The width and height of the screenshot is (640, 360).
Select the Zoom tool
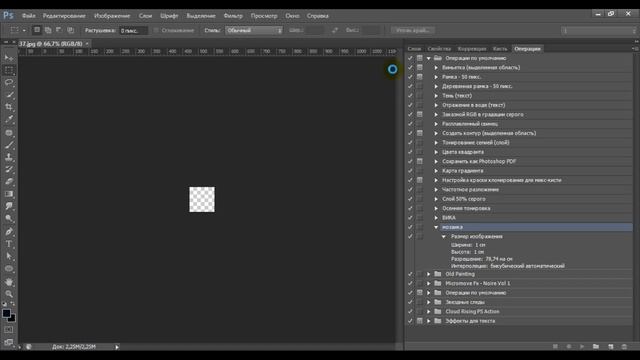coord(9,294)
